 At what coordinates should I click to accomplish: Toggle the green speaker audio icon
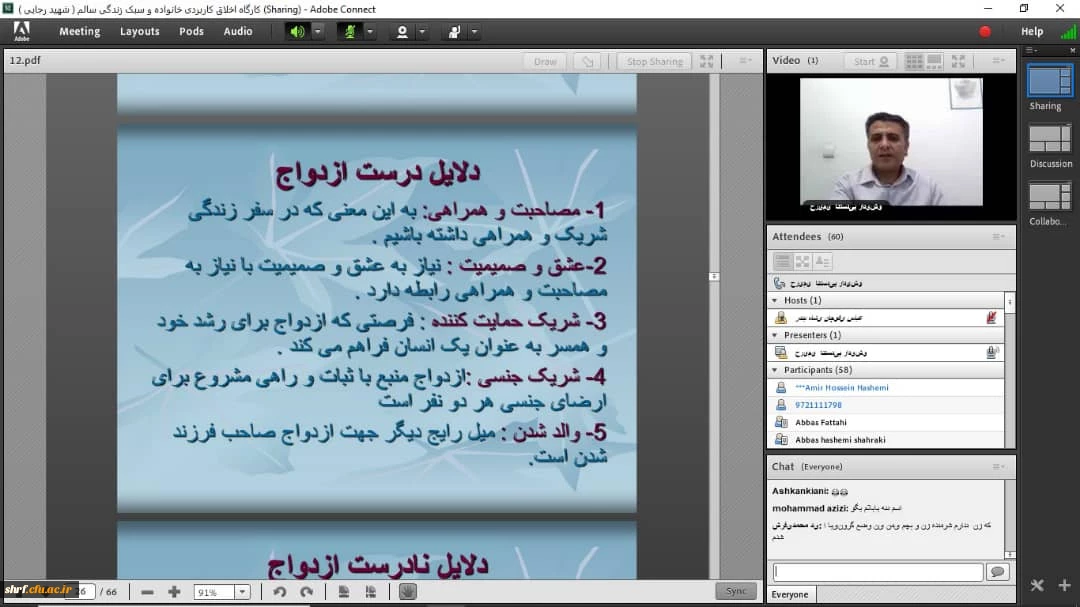(297, 31)
